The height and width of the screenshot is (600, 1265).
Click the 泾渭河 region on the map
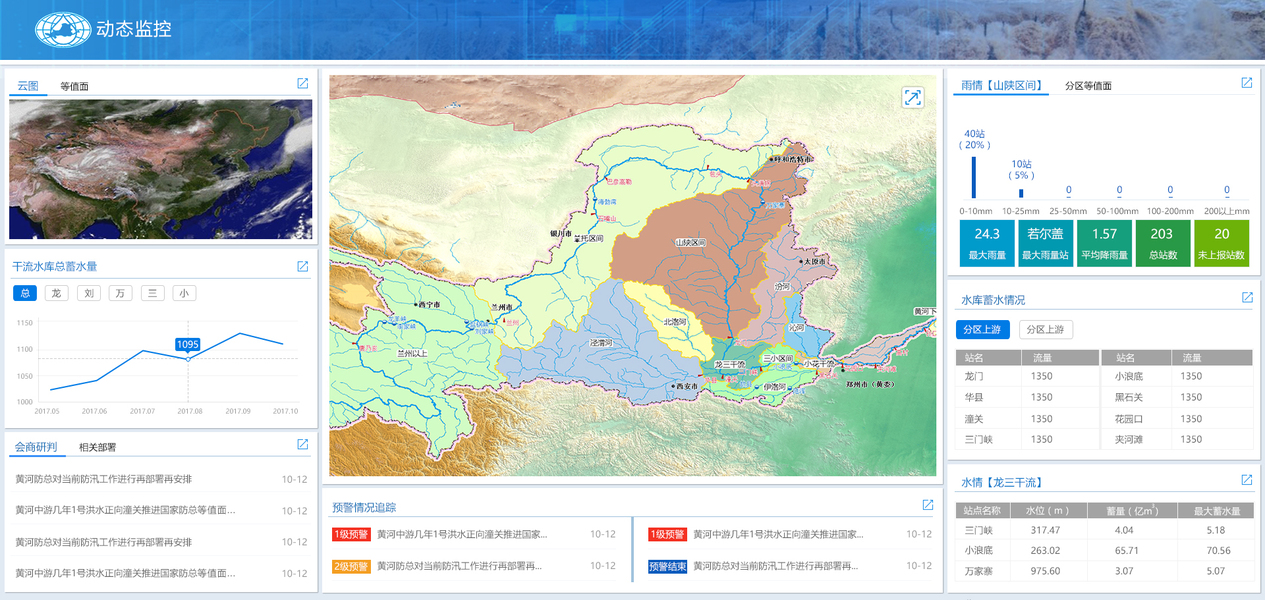[x=601, y=342]
